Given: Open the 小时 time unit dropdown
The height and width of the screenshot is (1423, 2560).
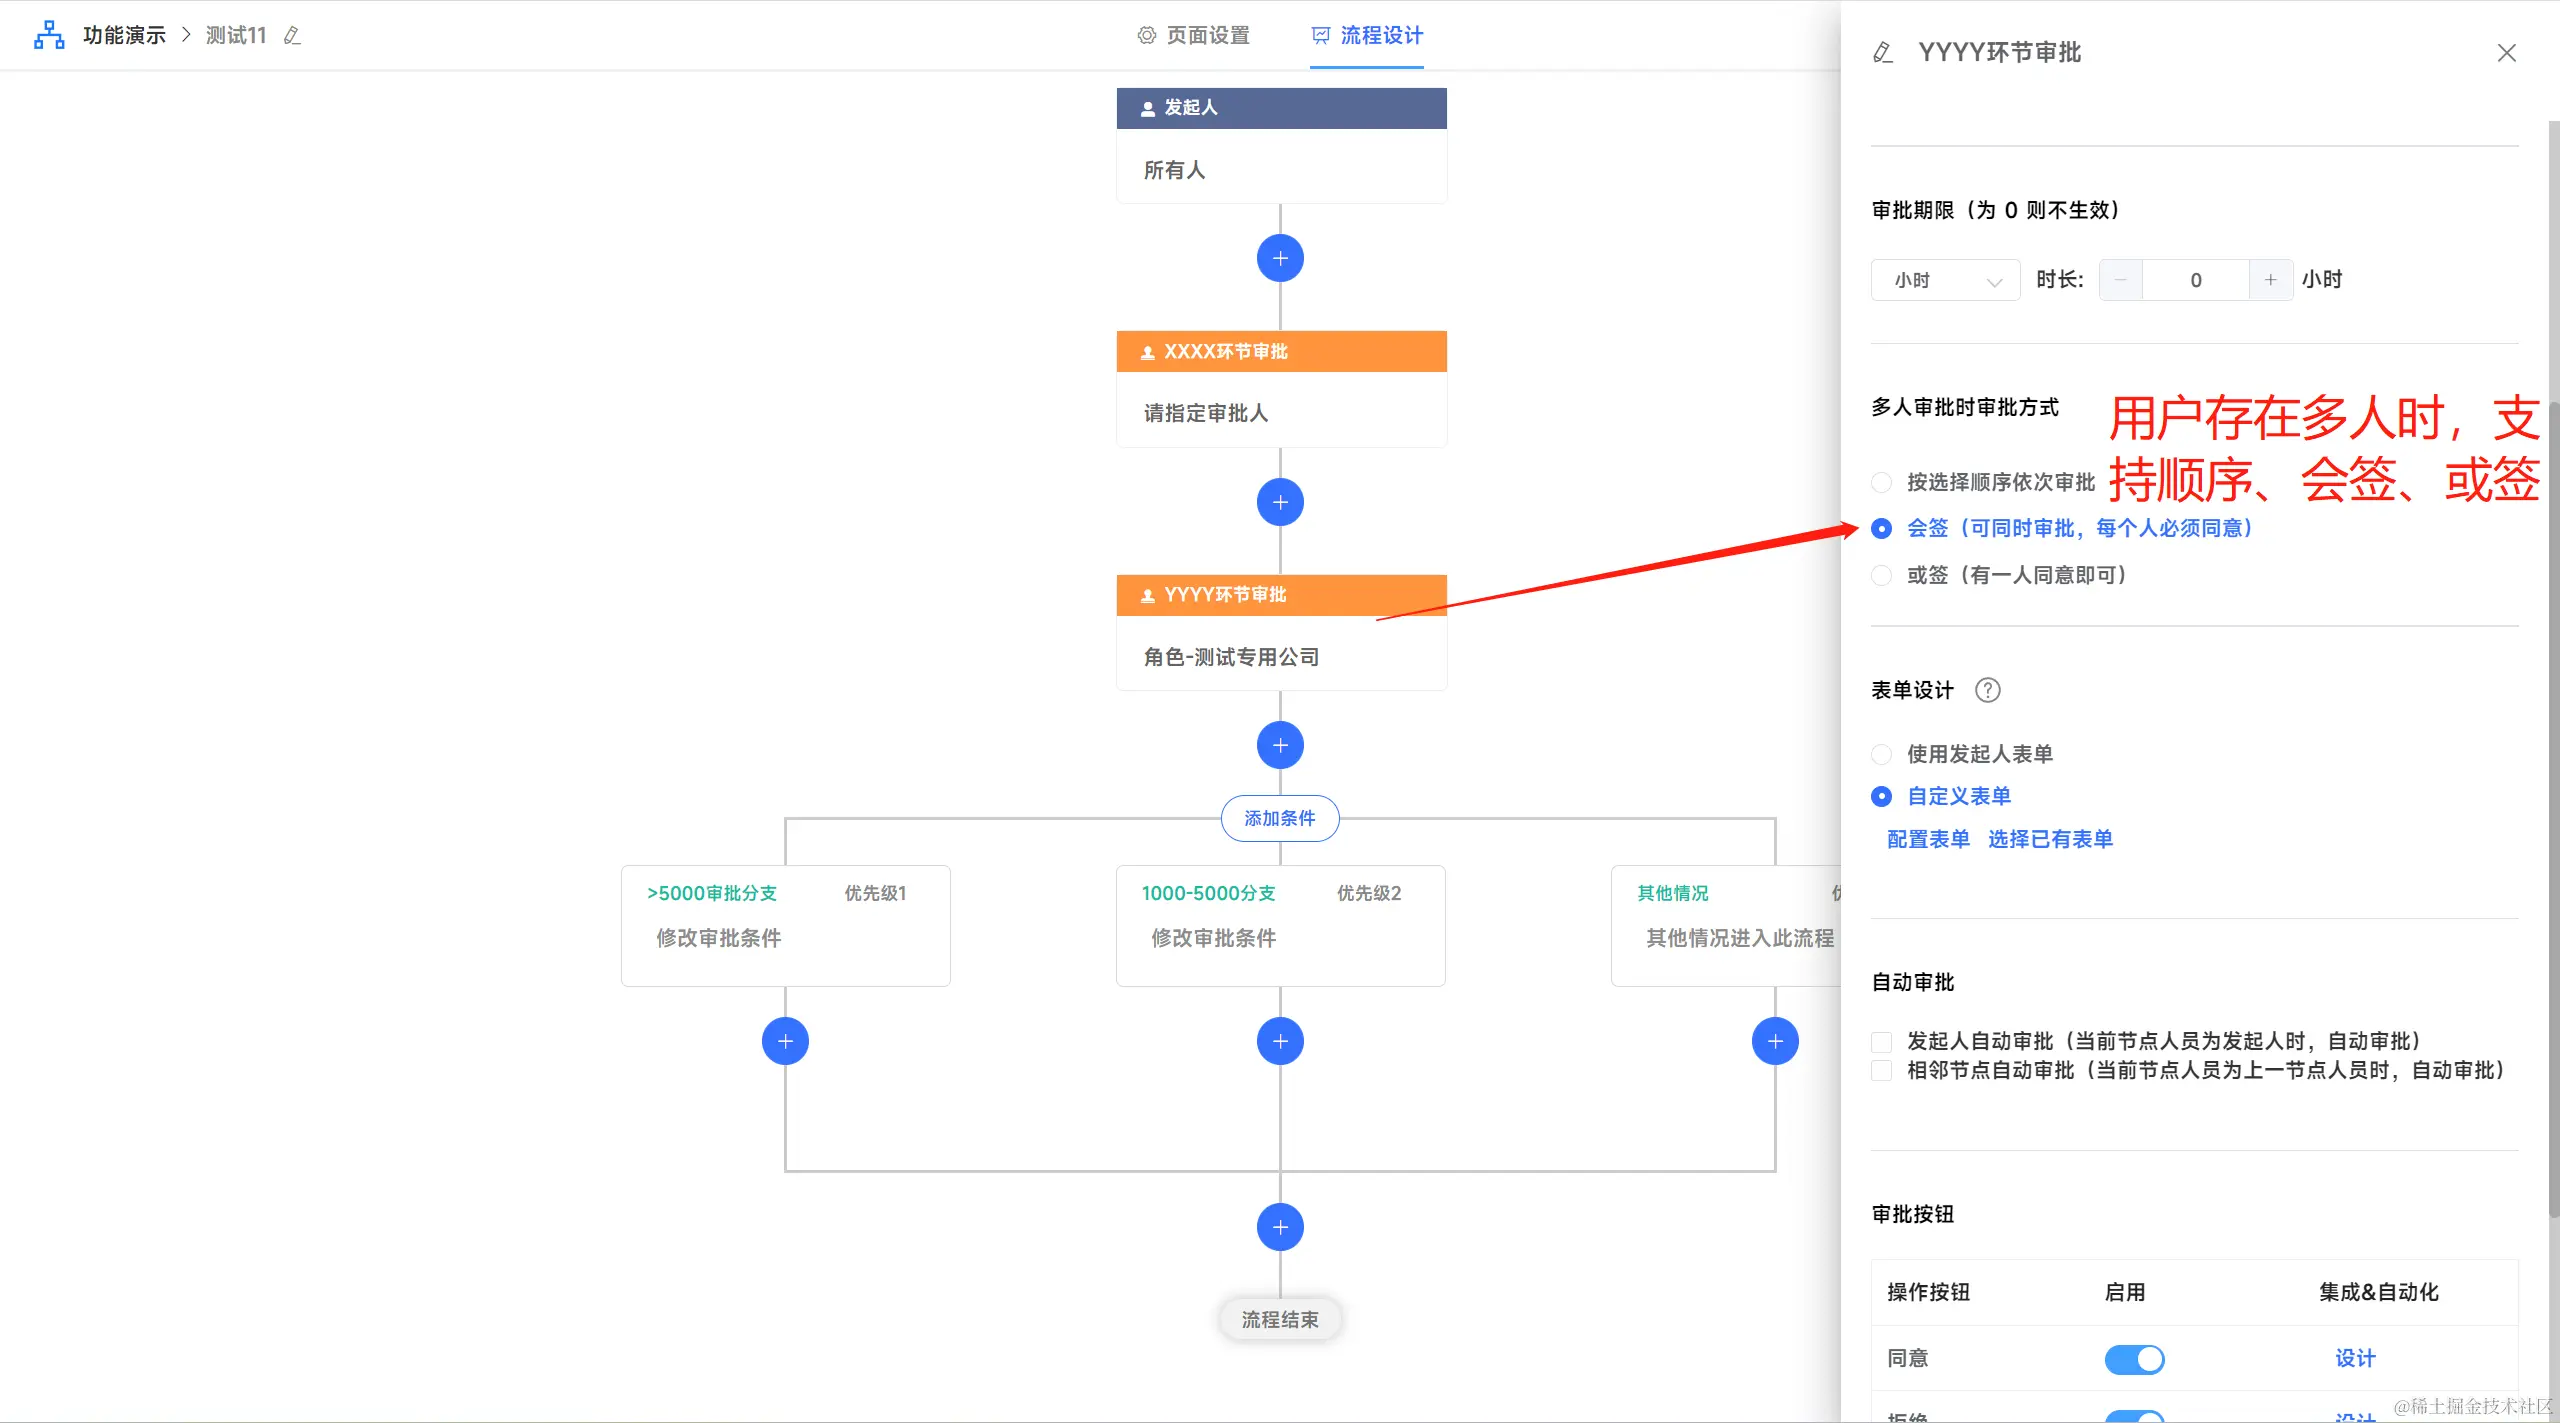Looking at the screenshot, I should tap(1945, 280).
